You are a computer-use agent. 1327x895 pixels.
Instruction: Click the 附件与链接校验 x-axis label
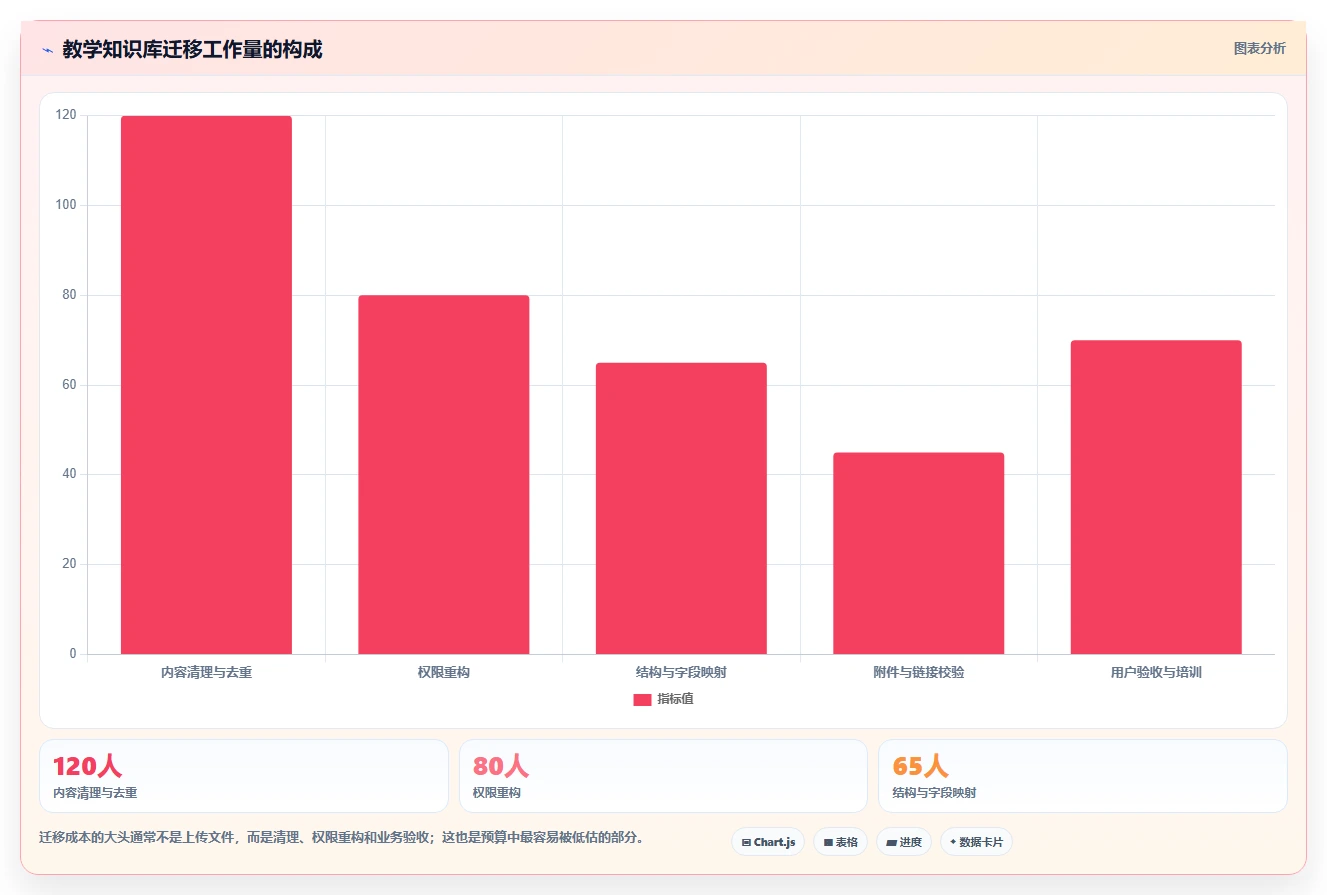click(x=918, y=672)
